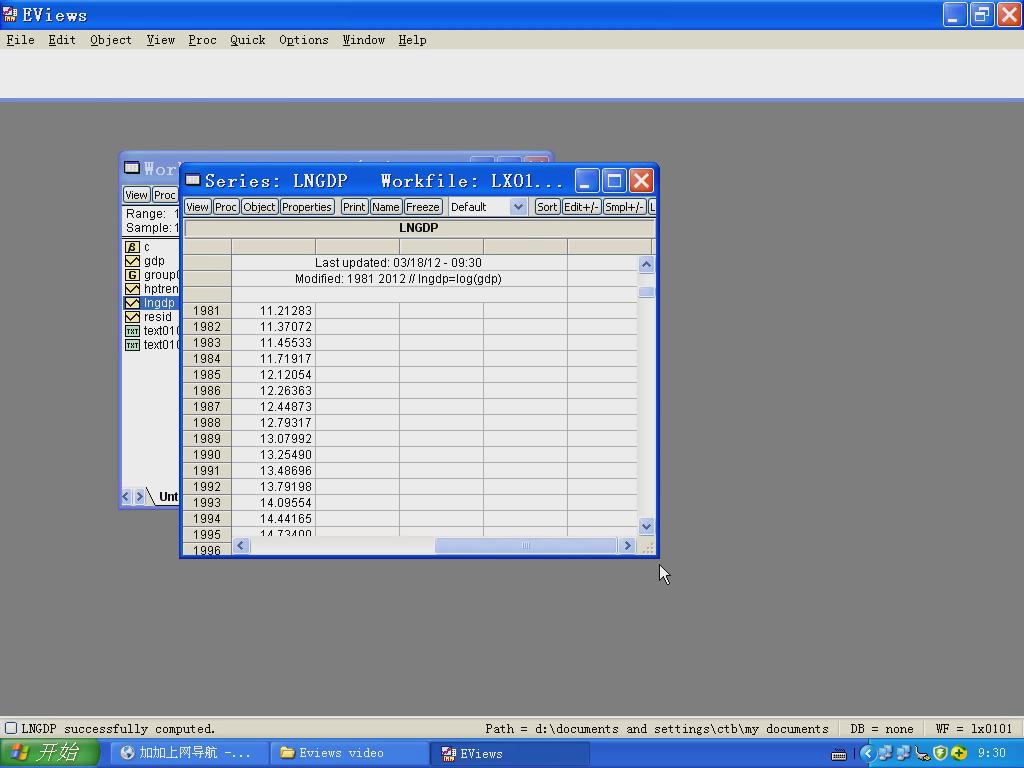Click vertical scrollbar up arrow in series window
1024x768 pixels.
(x=646, y=264)
